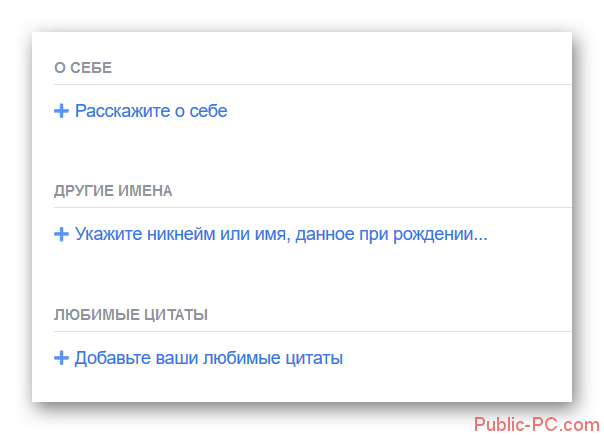Screen dimensions: 604x436
Task: Click the word ЦИТАТЫ in the gray heading
Action: [x=176, y=315]
